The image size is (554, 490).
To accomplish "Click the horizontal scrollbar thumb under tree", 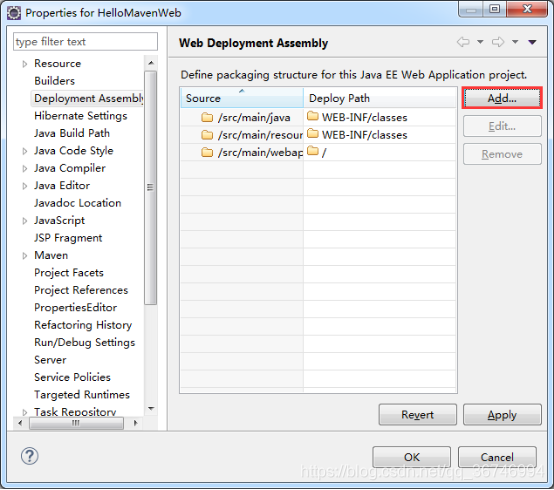I will (76, 423).
